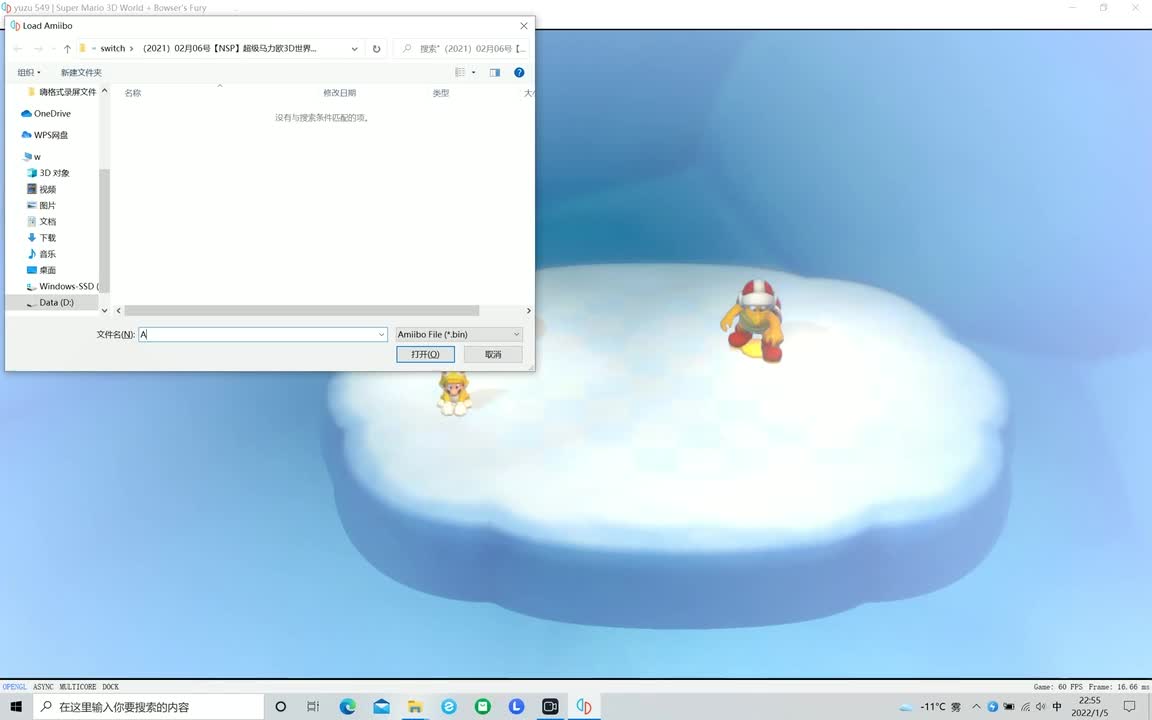Sort by the 修改日期 column header

pos(339,93)
